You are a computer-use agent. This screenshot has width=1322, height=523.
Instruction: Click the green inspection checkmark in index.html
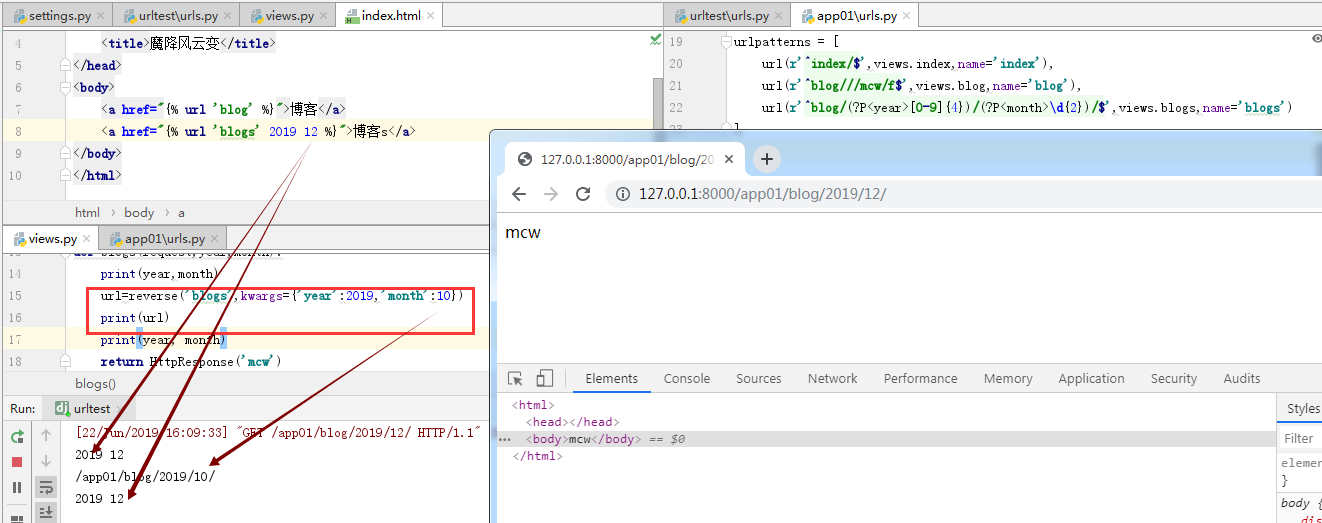(655, 40)
